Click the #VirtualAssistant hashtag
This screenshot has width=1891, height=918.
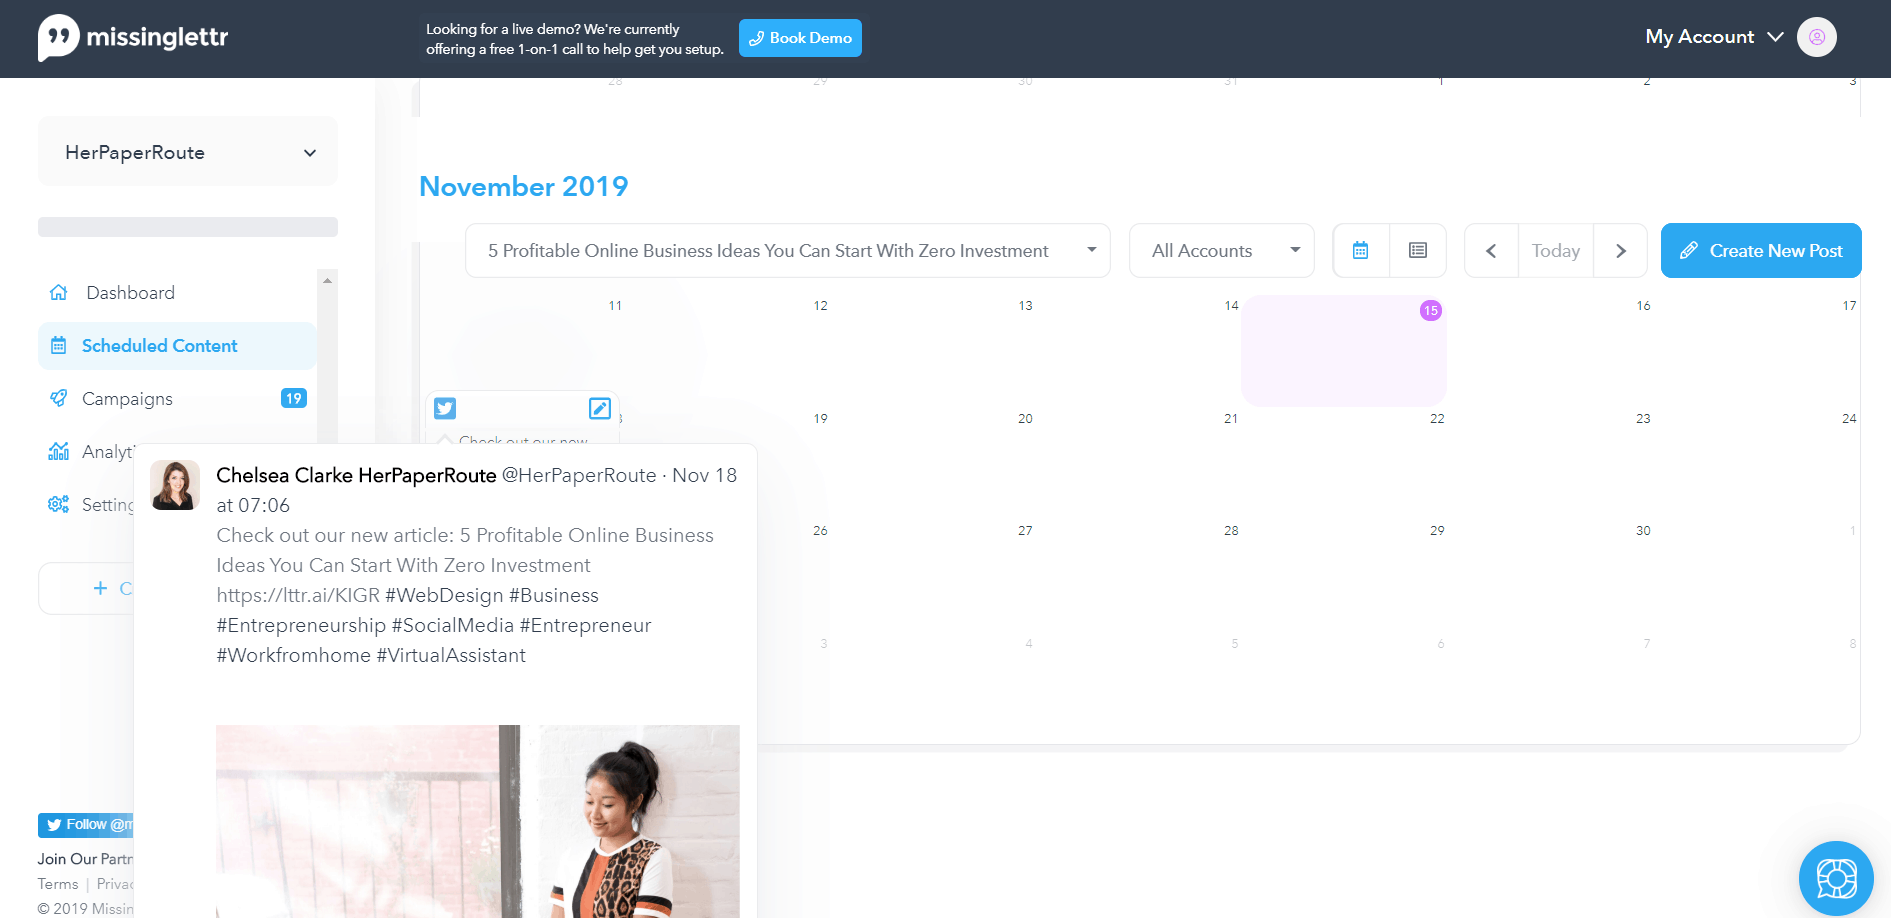[451, 655]
